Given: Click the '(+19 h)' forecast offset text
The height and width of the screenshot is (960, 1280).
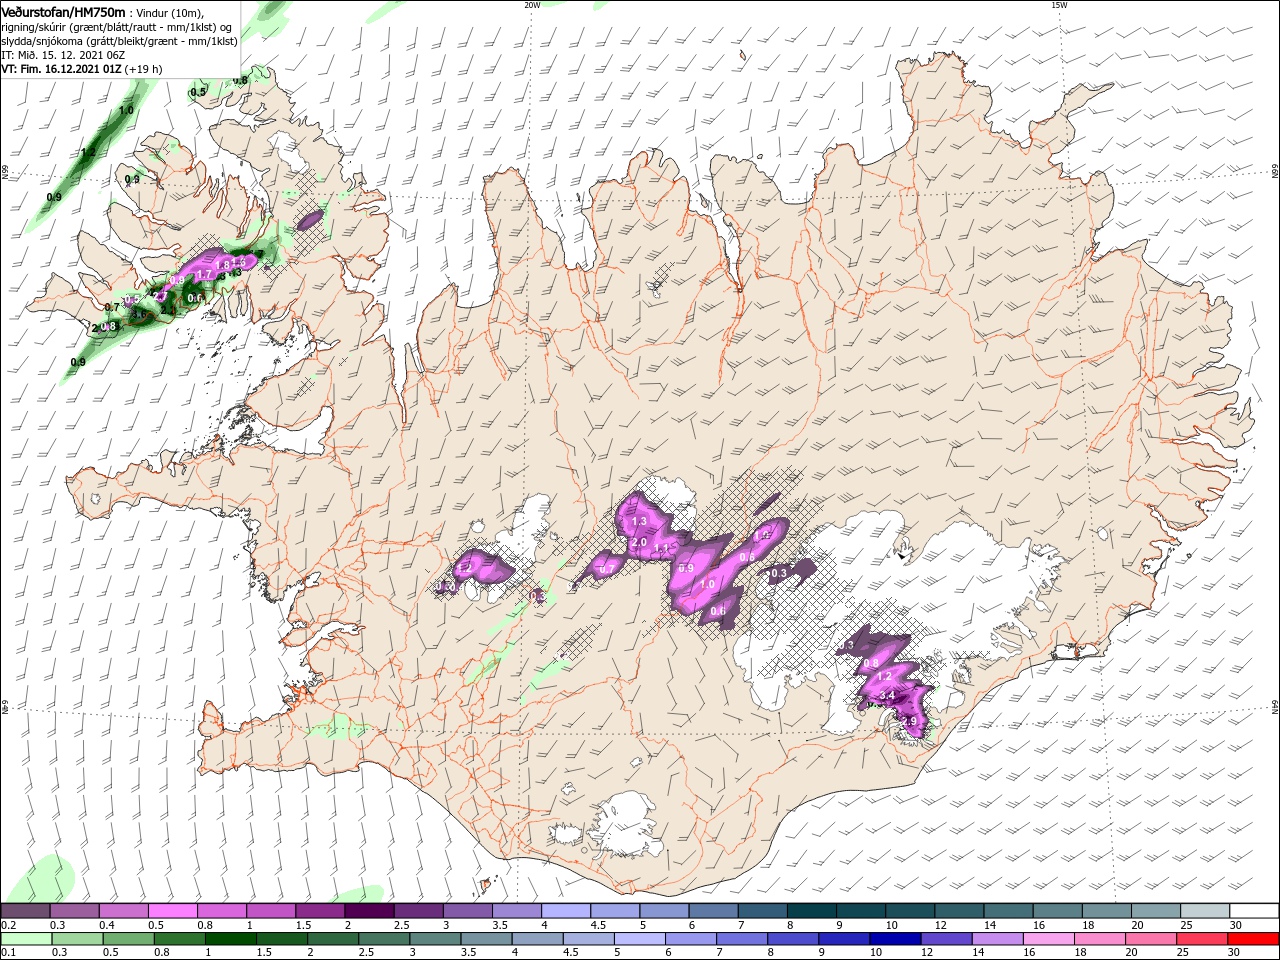Looking at the screenshot, I should tap(143, 69).
